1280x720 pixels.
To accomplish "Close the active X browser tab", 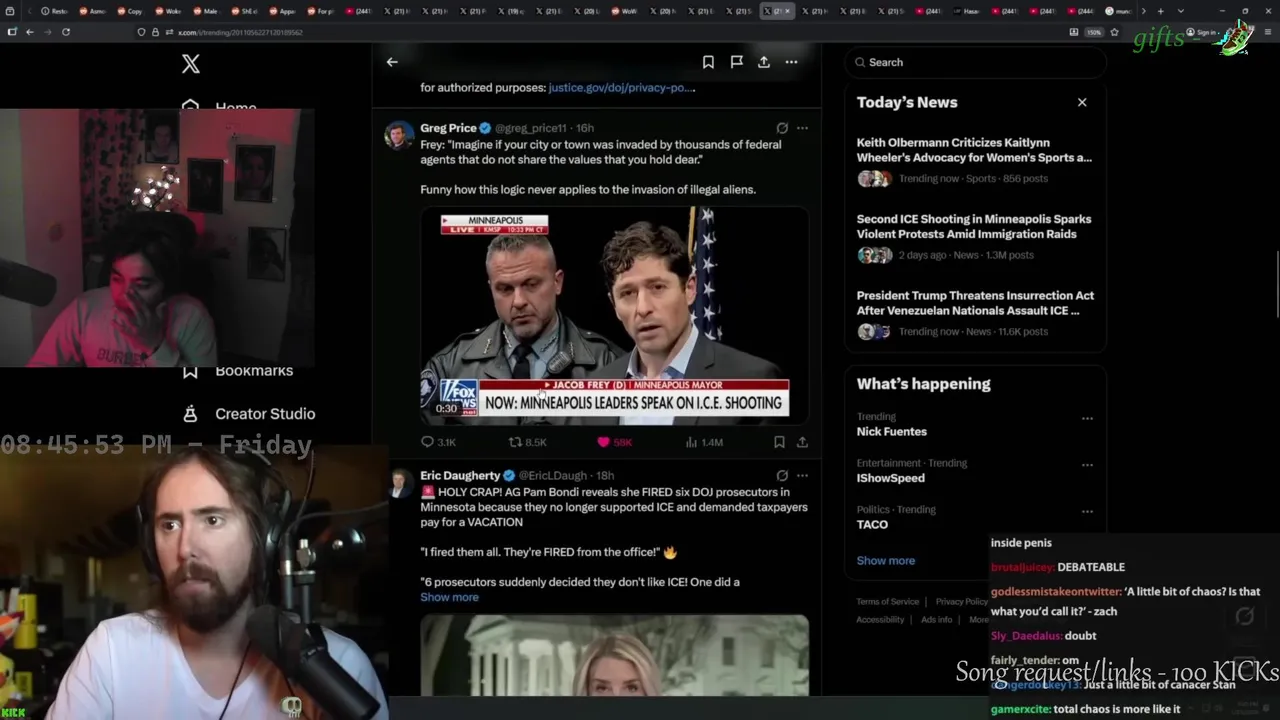I will tap(788, 11).
